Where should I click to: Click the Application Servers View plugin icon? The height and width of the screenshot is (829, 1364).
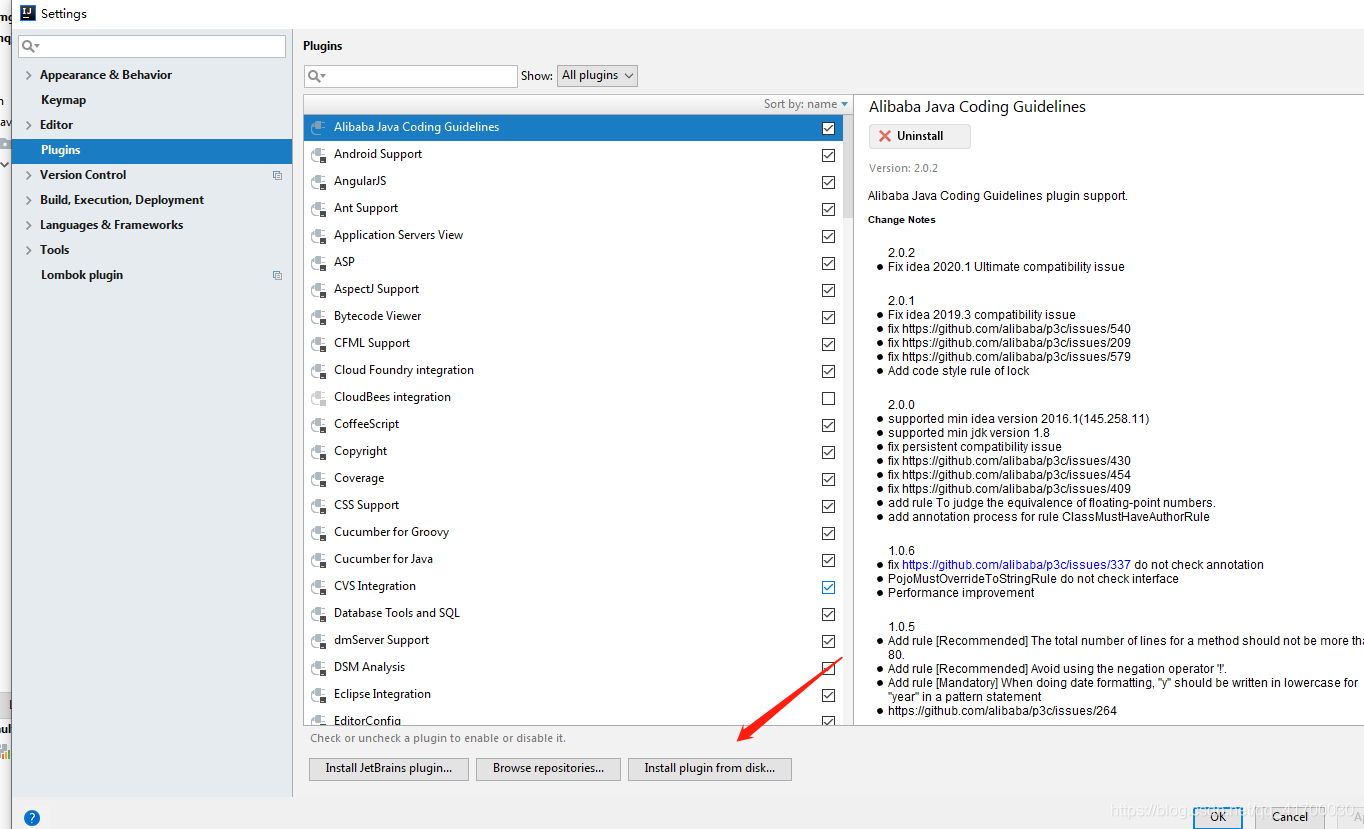[319, 236]
